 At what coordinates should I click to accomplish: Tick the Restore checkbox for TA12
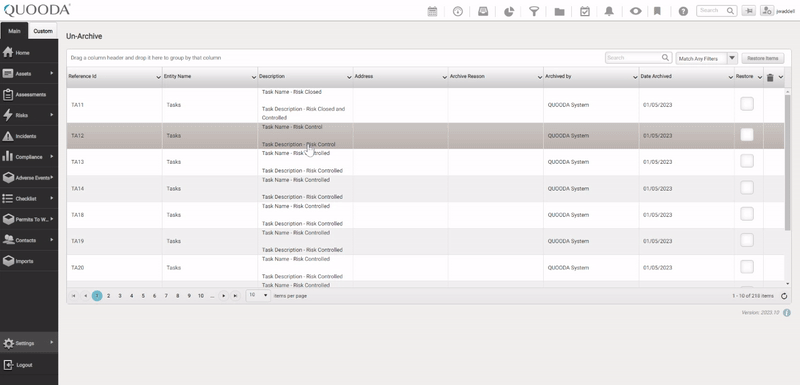(x=747, y=135)
